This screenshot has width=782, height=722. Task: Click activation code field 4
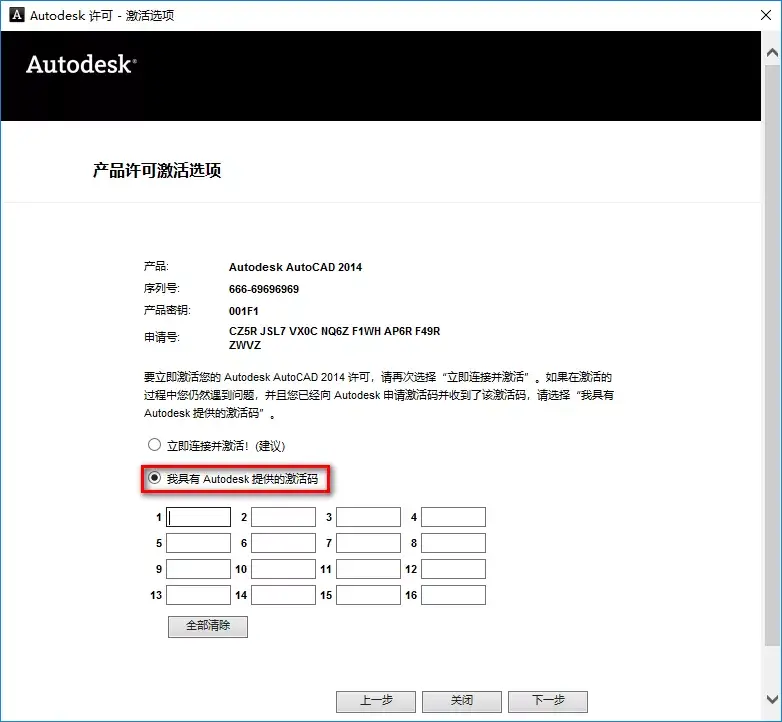click(x=453, y=517)
